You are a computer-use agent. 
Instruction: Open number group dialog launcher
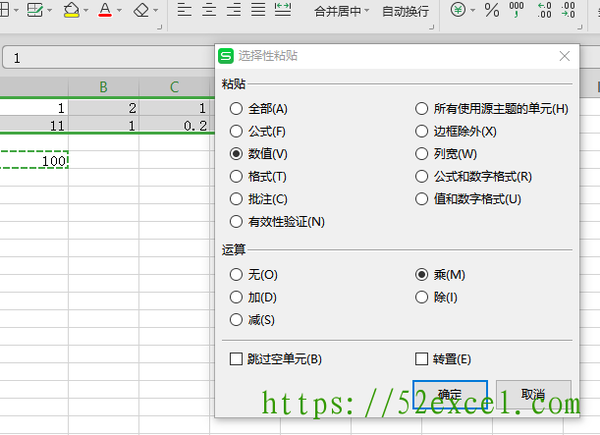[x=580, y=27]
